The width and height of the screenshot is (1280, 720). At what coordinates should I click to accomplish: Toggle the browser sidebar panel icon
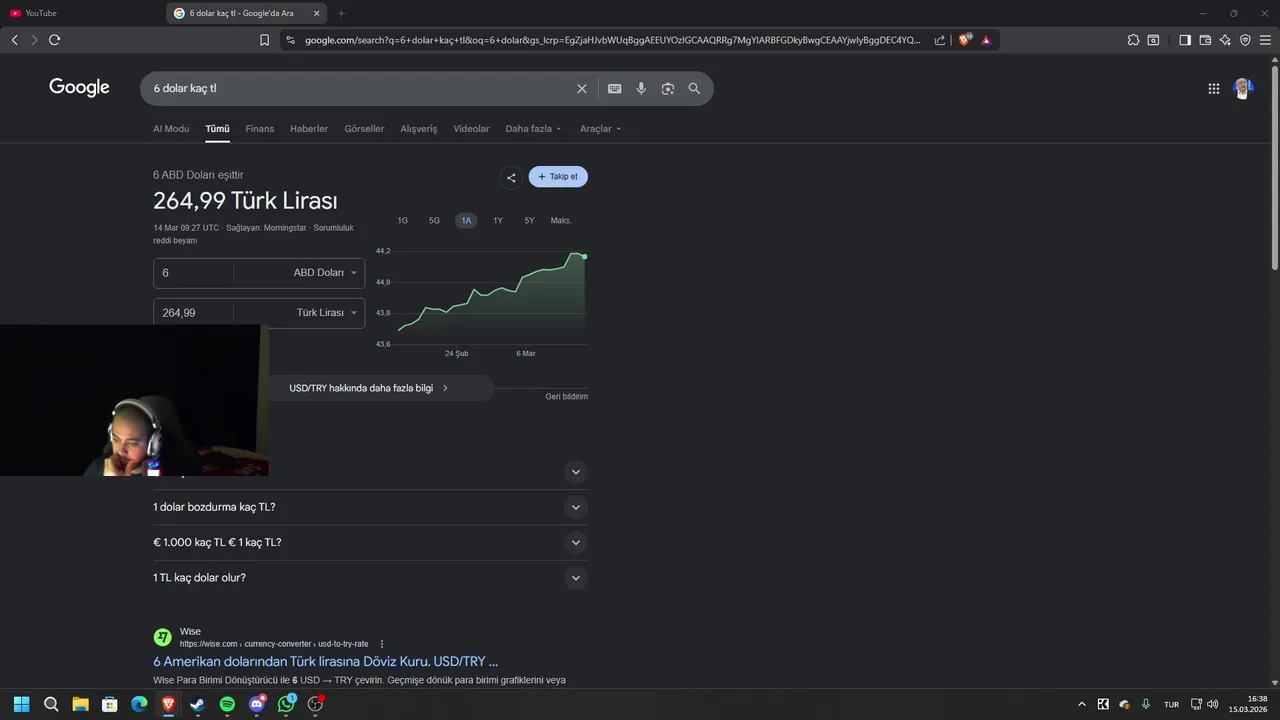click(1185, 40)
